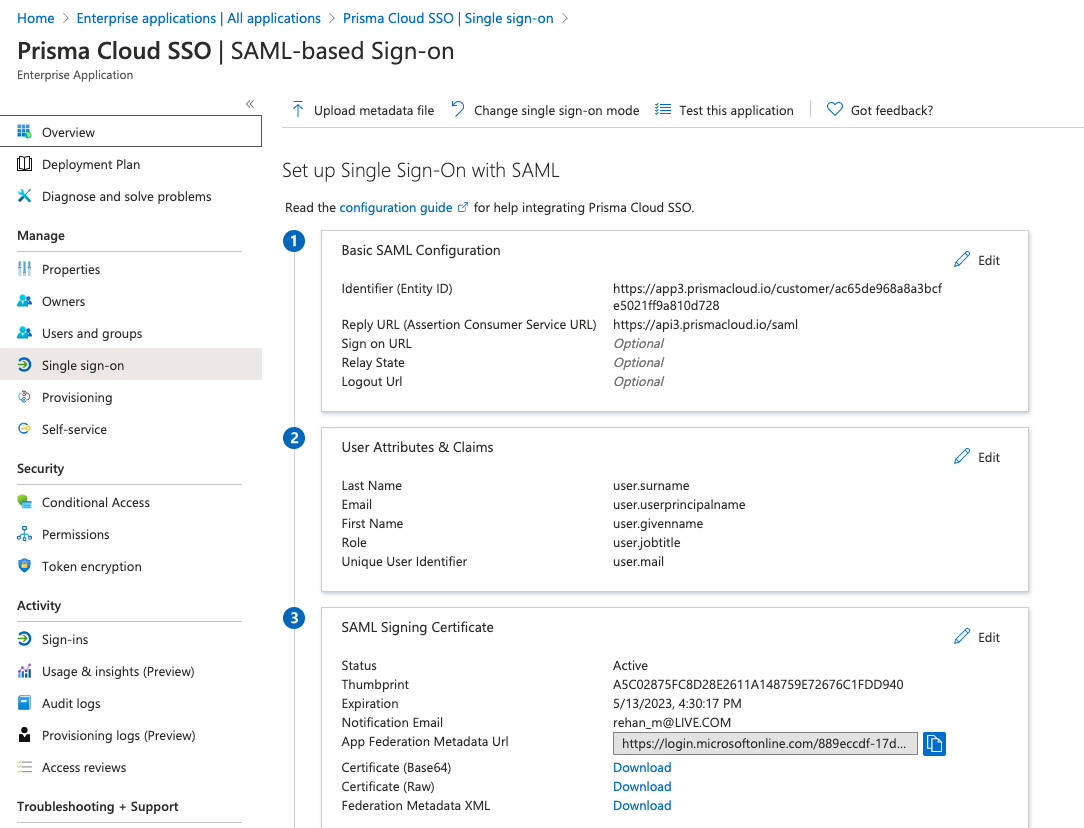This screenshot has width=1084, height=828.
Task: Edit the SAML Signing Certificate
Action: pos(977,637)
